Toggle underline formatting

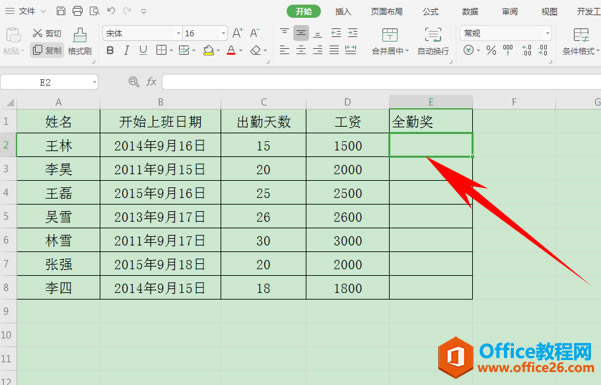click(x=143, y=50)
